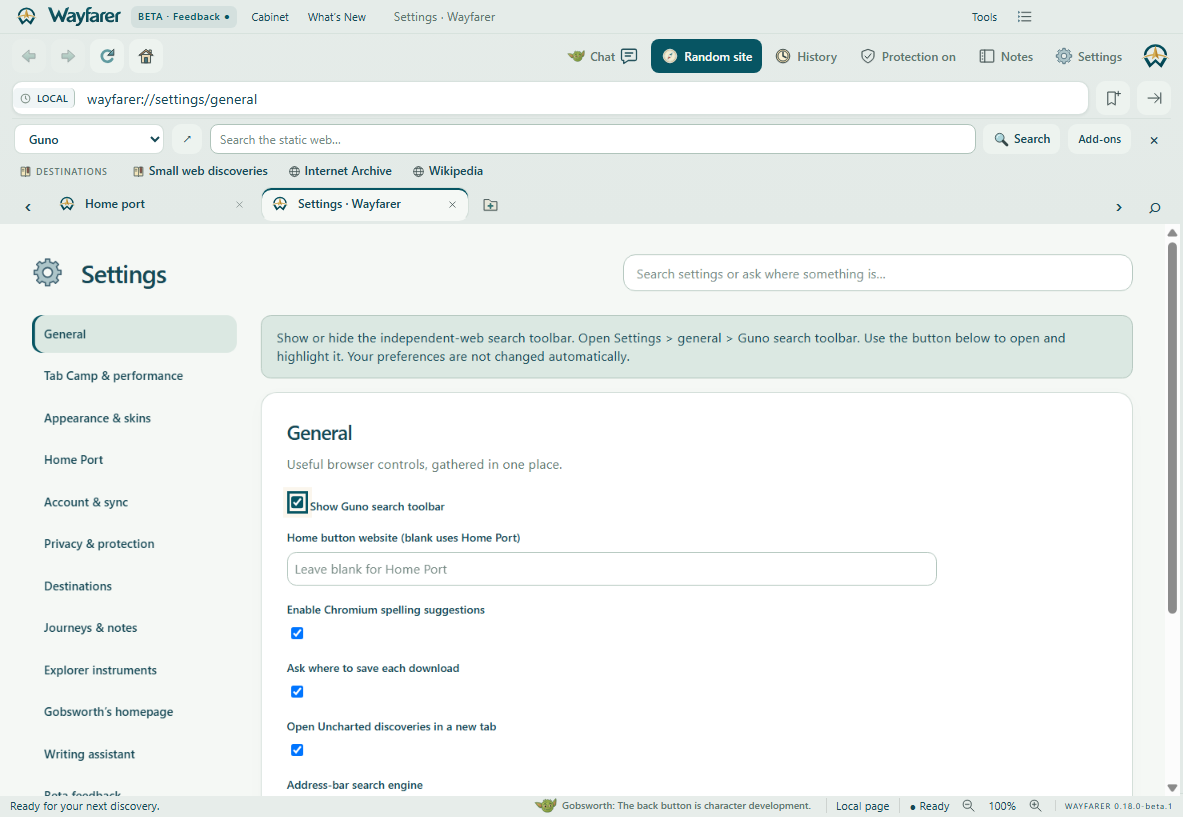Screen dimensions: 1183x817
Task: Uncheck Show Guno search toolbar
Action: [297, 502]
